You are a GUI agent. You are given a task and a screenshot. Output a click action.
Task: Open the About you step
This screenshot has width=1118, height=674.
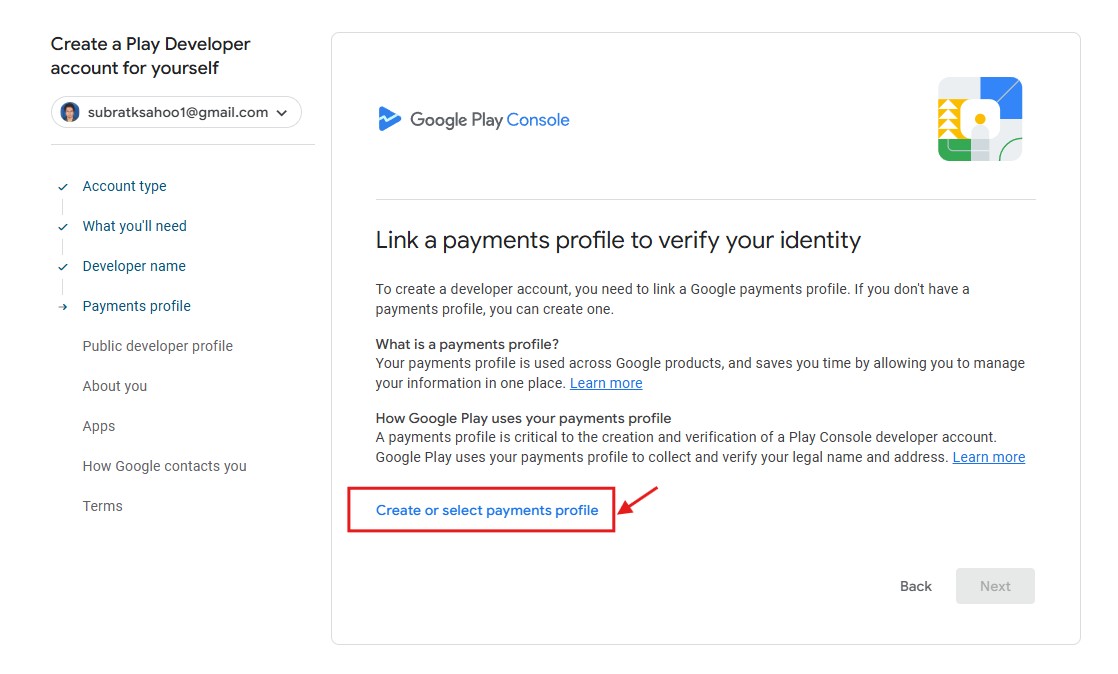(114, 386)
